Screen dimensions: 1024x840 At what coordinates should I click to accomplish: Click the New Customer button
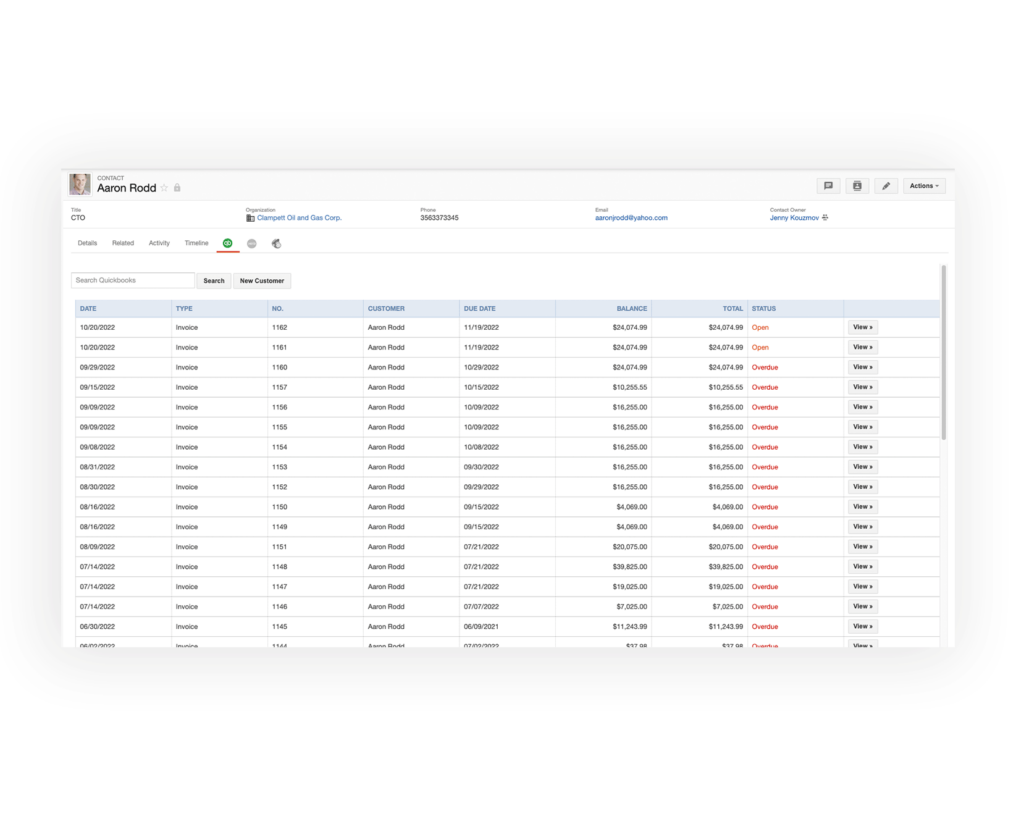point(261,280)
